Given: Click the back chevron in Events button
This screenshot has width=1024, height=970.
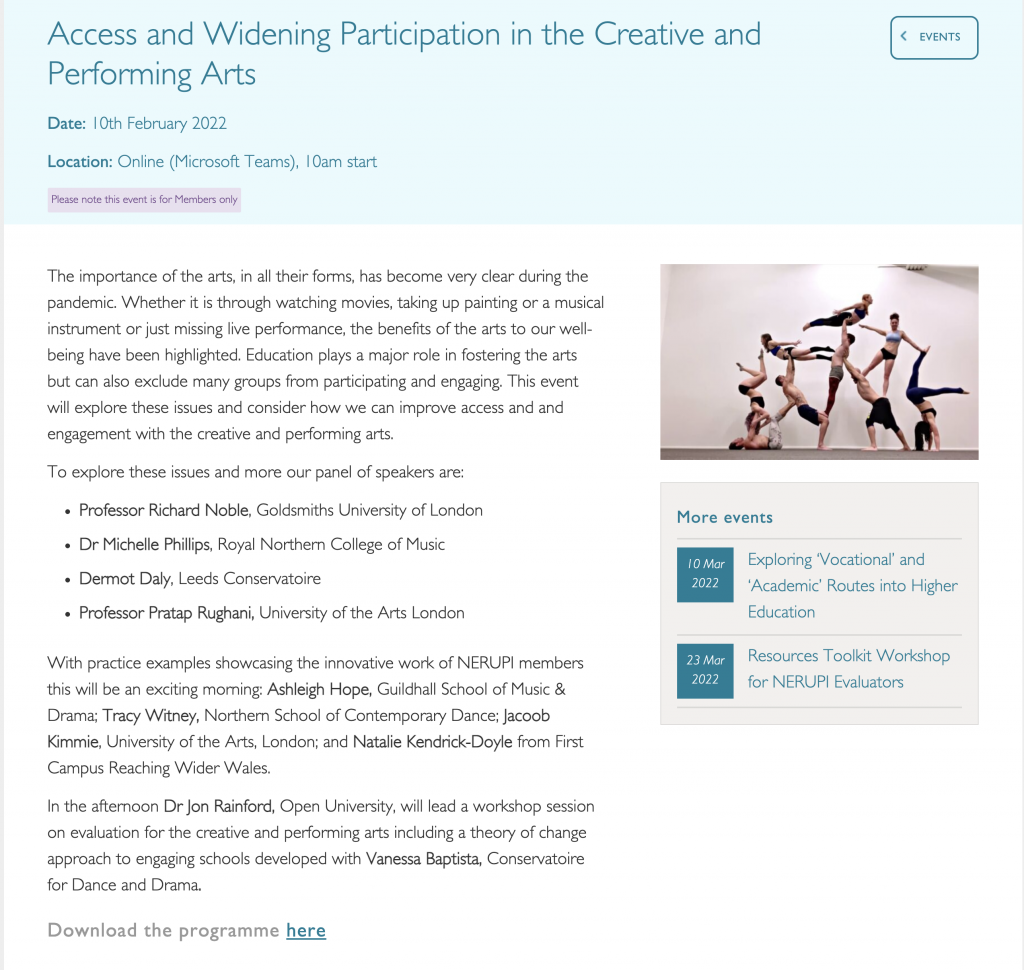Looking at the screenshot, I should (904, 37).
